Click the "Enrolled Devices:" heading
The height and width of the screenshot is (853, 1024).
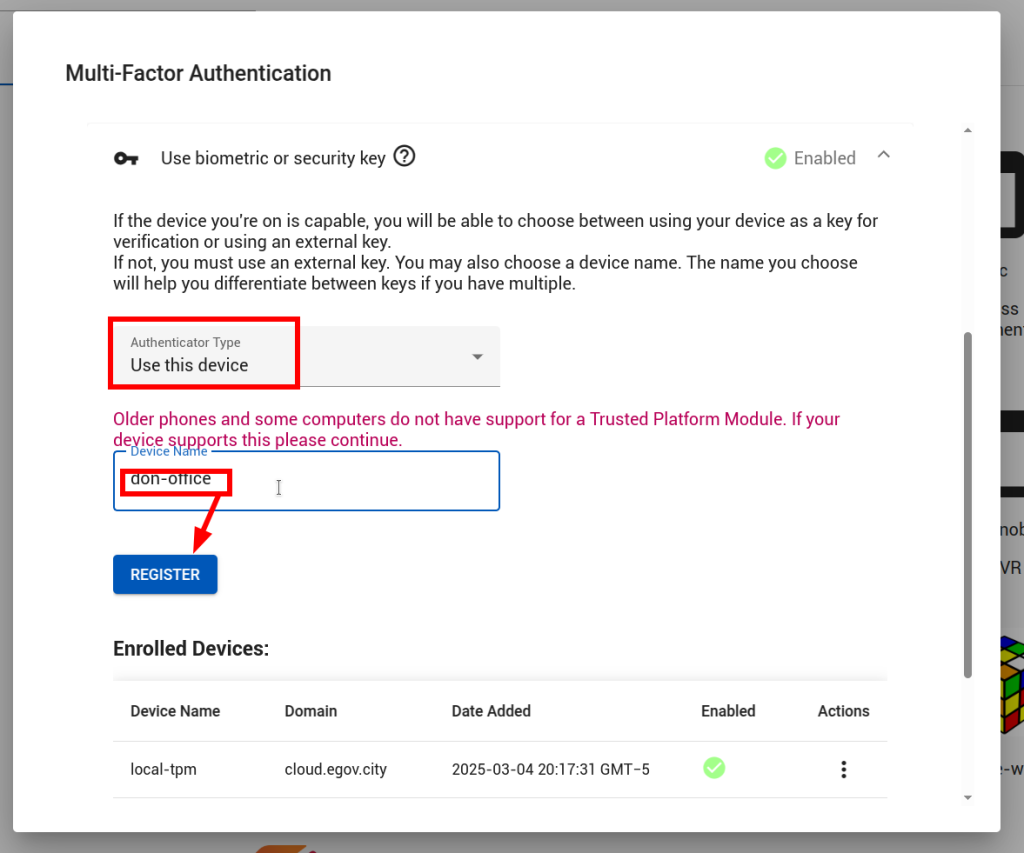coord(191,649)
